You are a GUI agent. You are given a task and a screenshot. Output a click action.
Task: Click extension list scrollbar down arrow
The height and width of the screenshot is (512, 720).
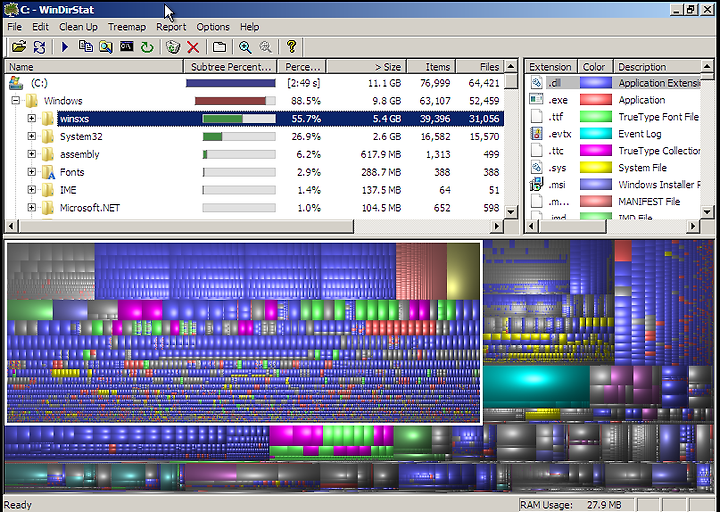tap(707, 211)
